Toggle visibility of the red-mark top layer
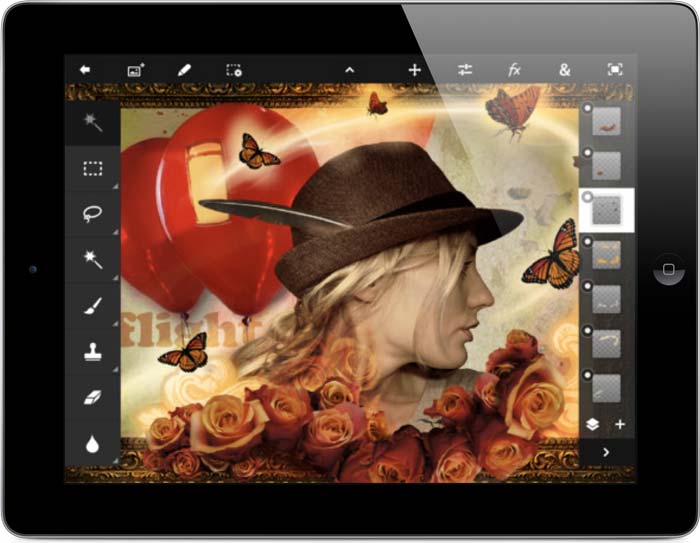The image size is (700, 543). coord(588,108)
